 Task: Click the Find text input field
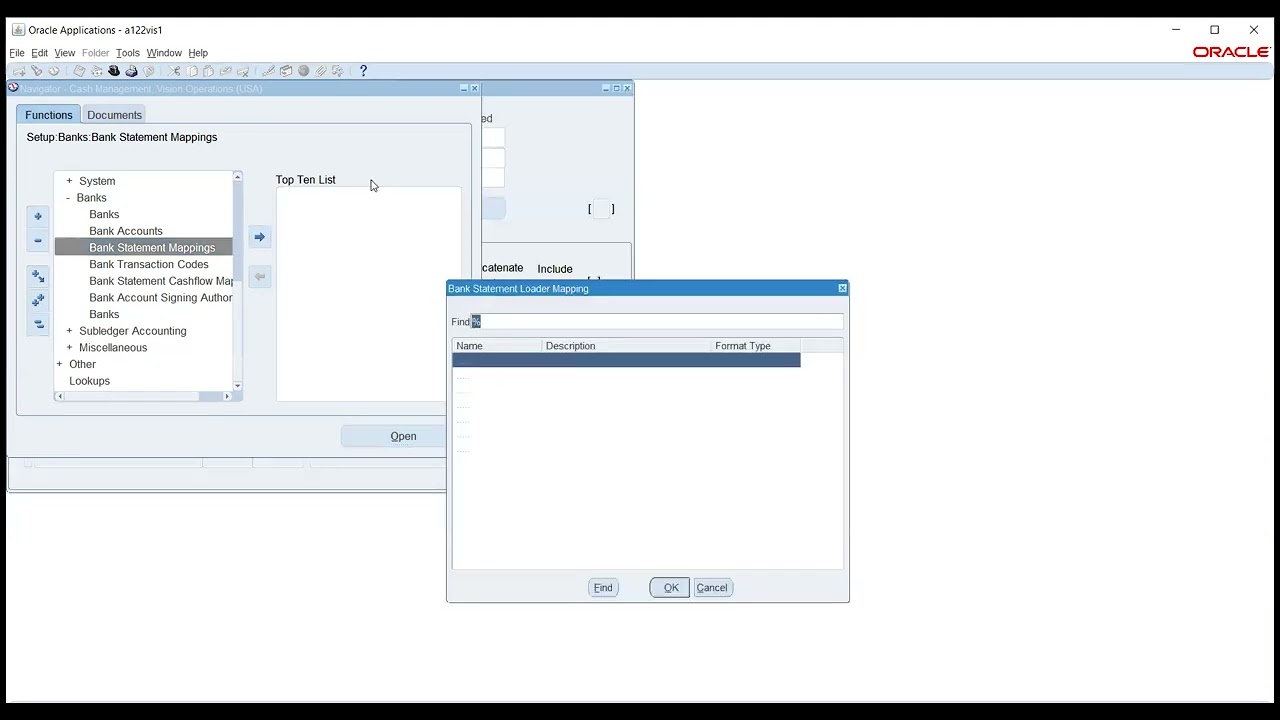click(x=657, y=322)
